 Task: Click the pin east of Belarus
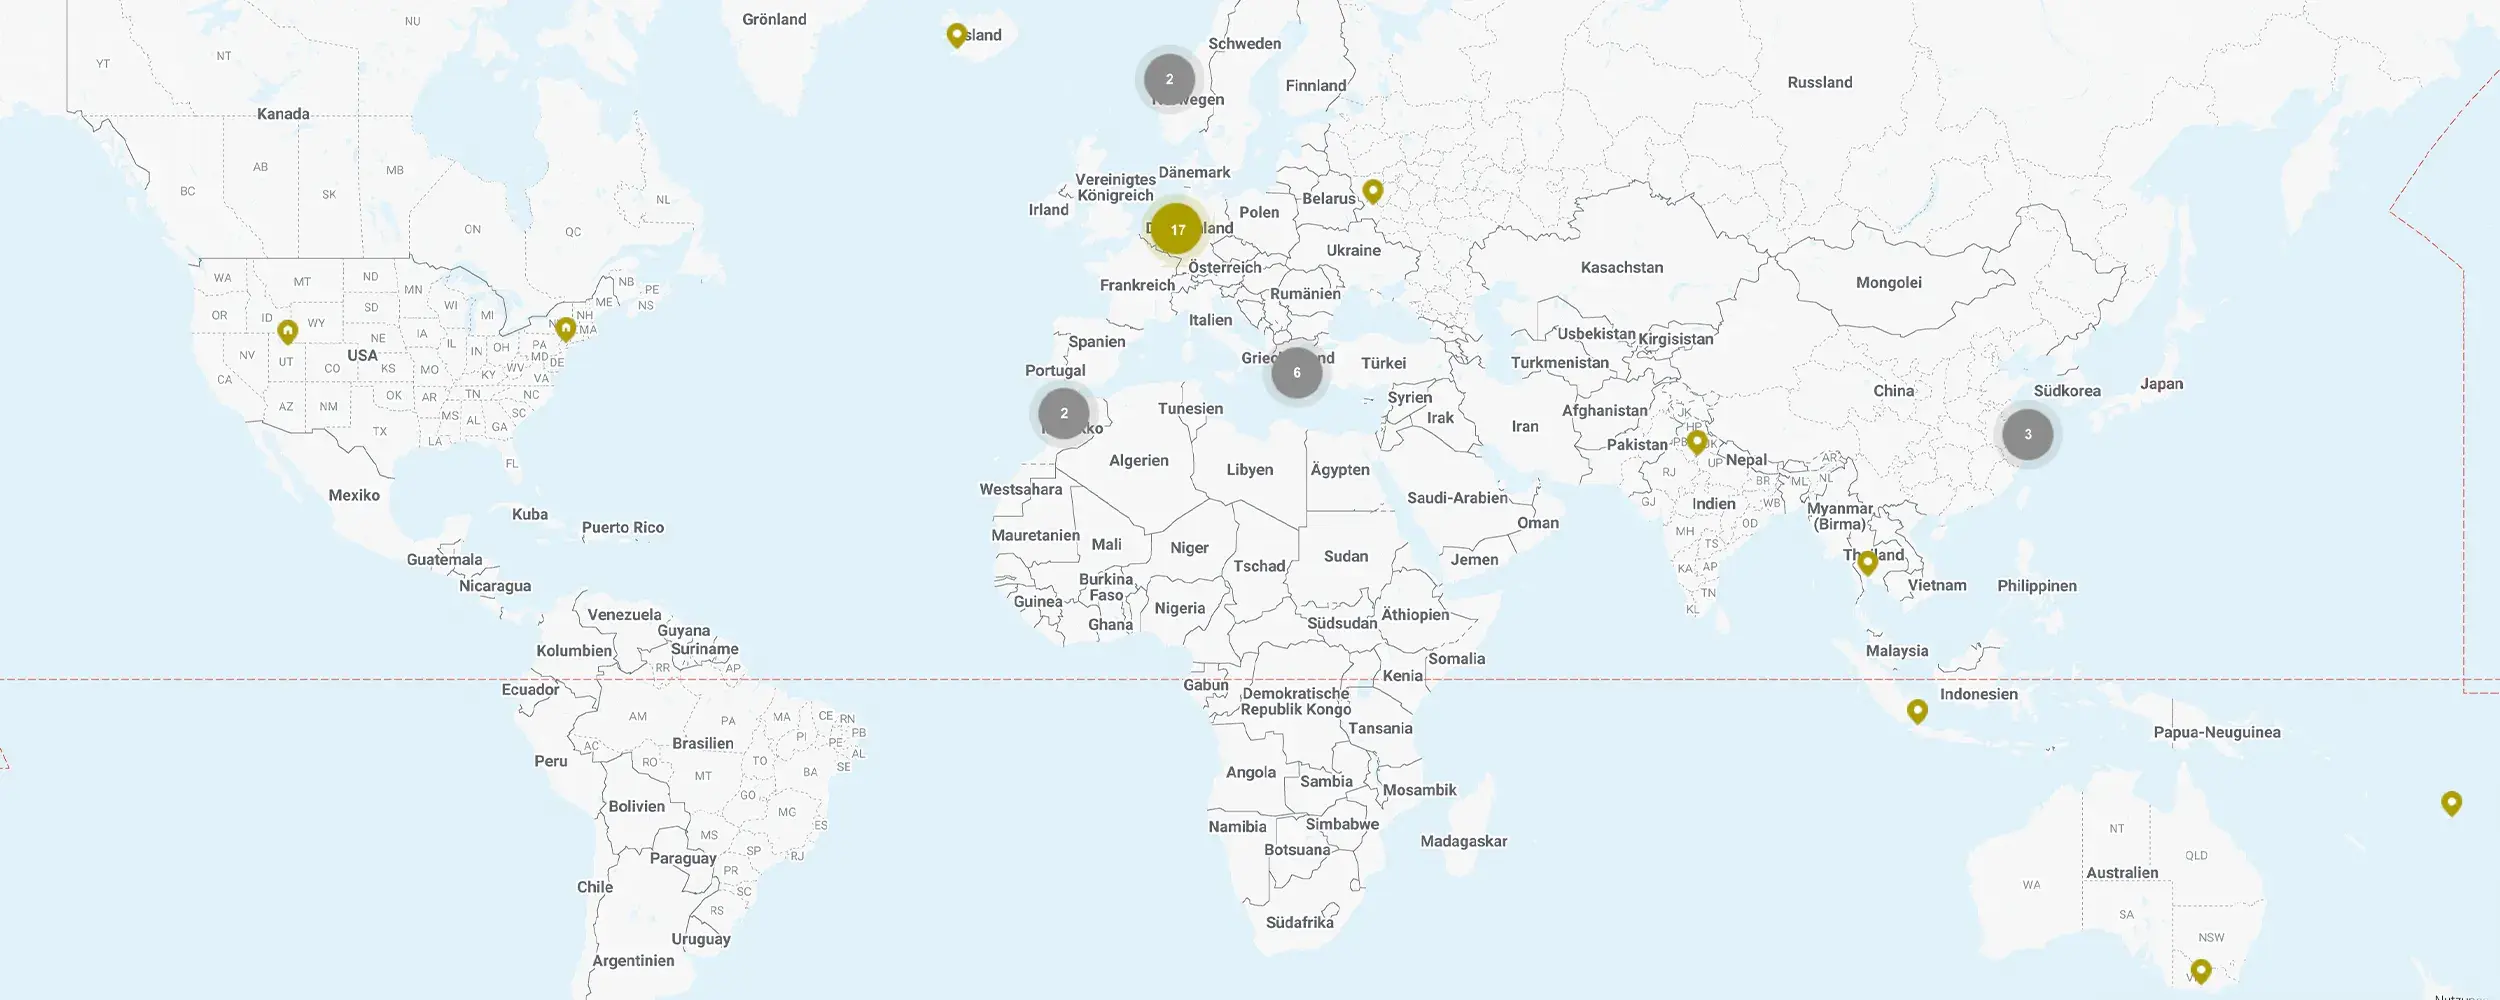tap(1373, 190)
